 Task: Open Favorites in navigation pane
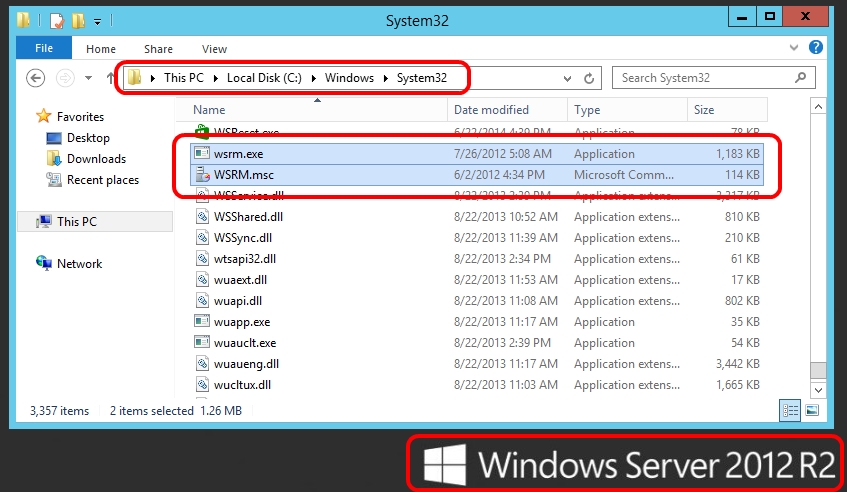tap(80, 117)
